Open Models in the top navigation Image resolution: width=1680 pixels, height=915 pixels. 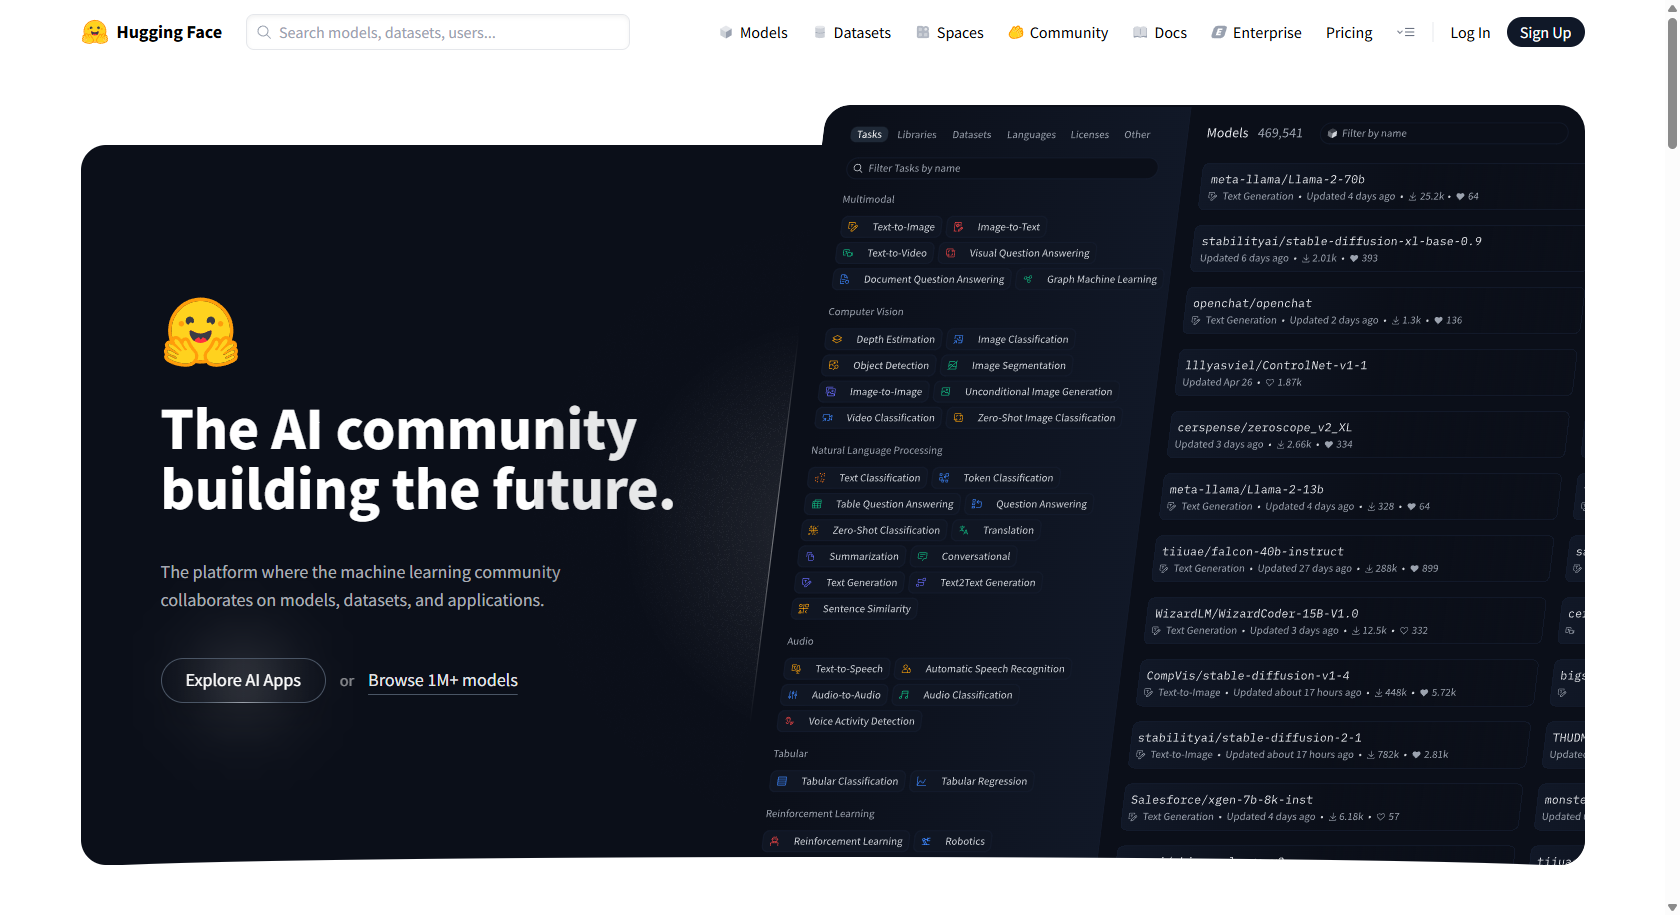pyautogui.click(x=754, y=32)
